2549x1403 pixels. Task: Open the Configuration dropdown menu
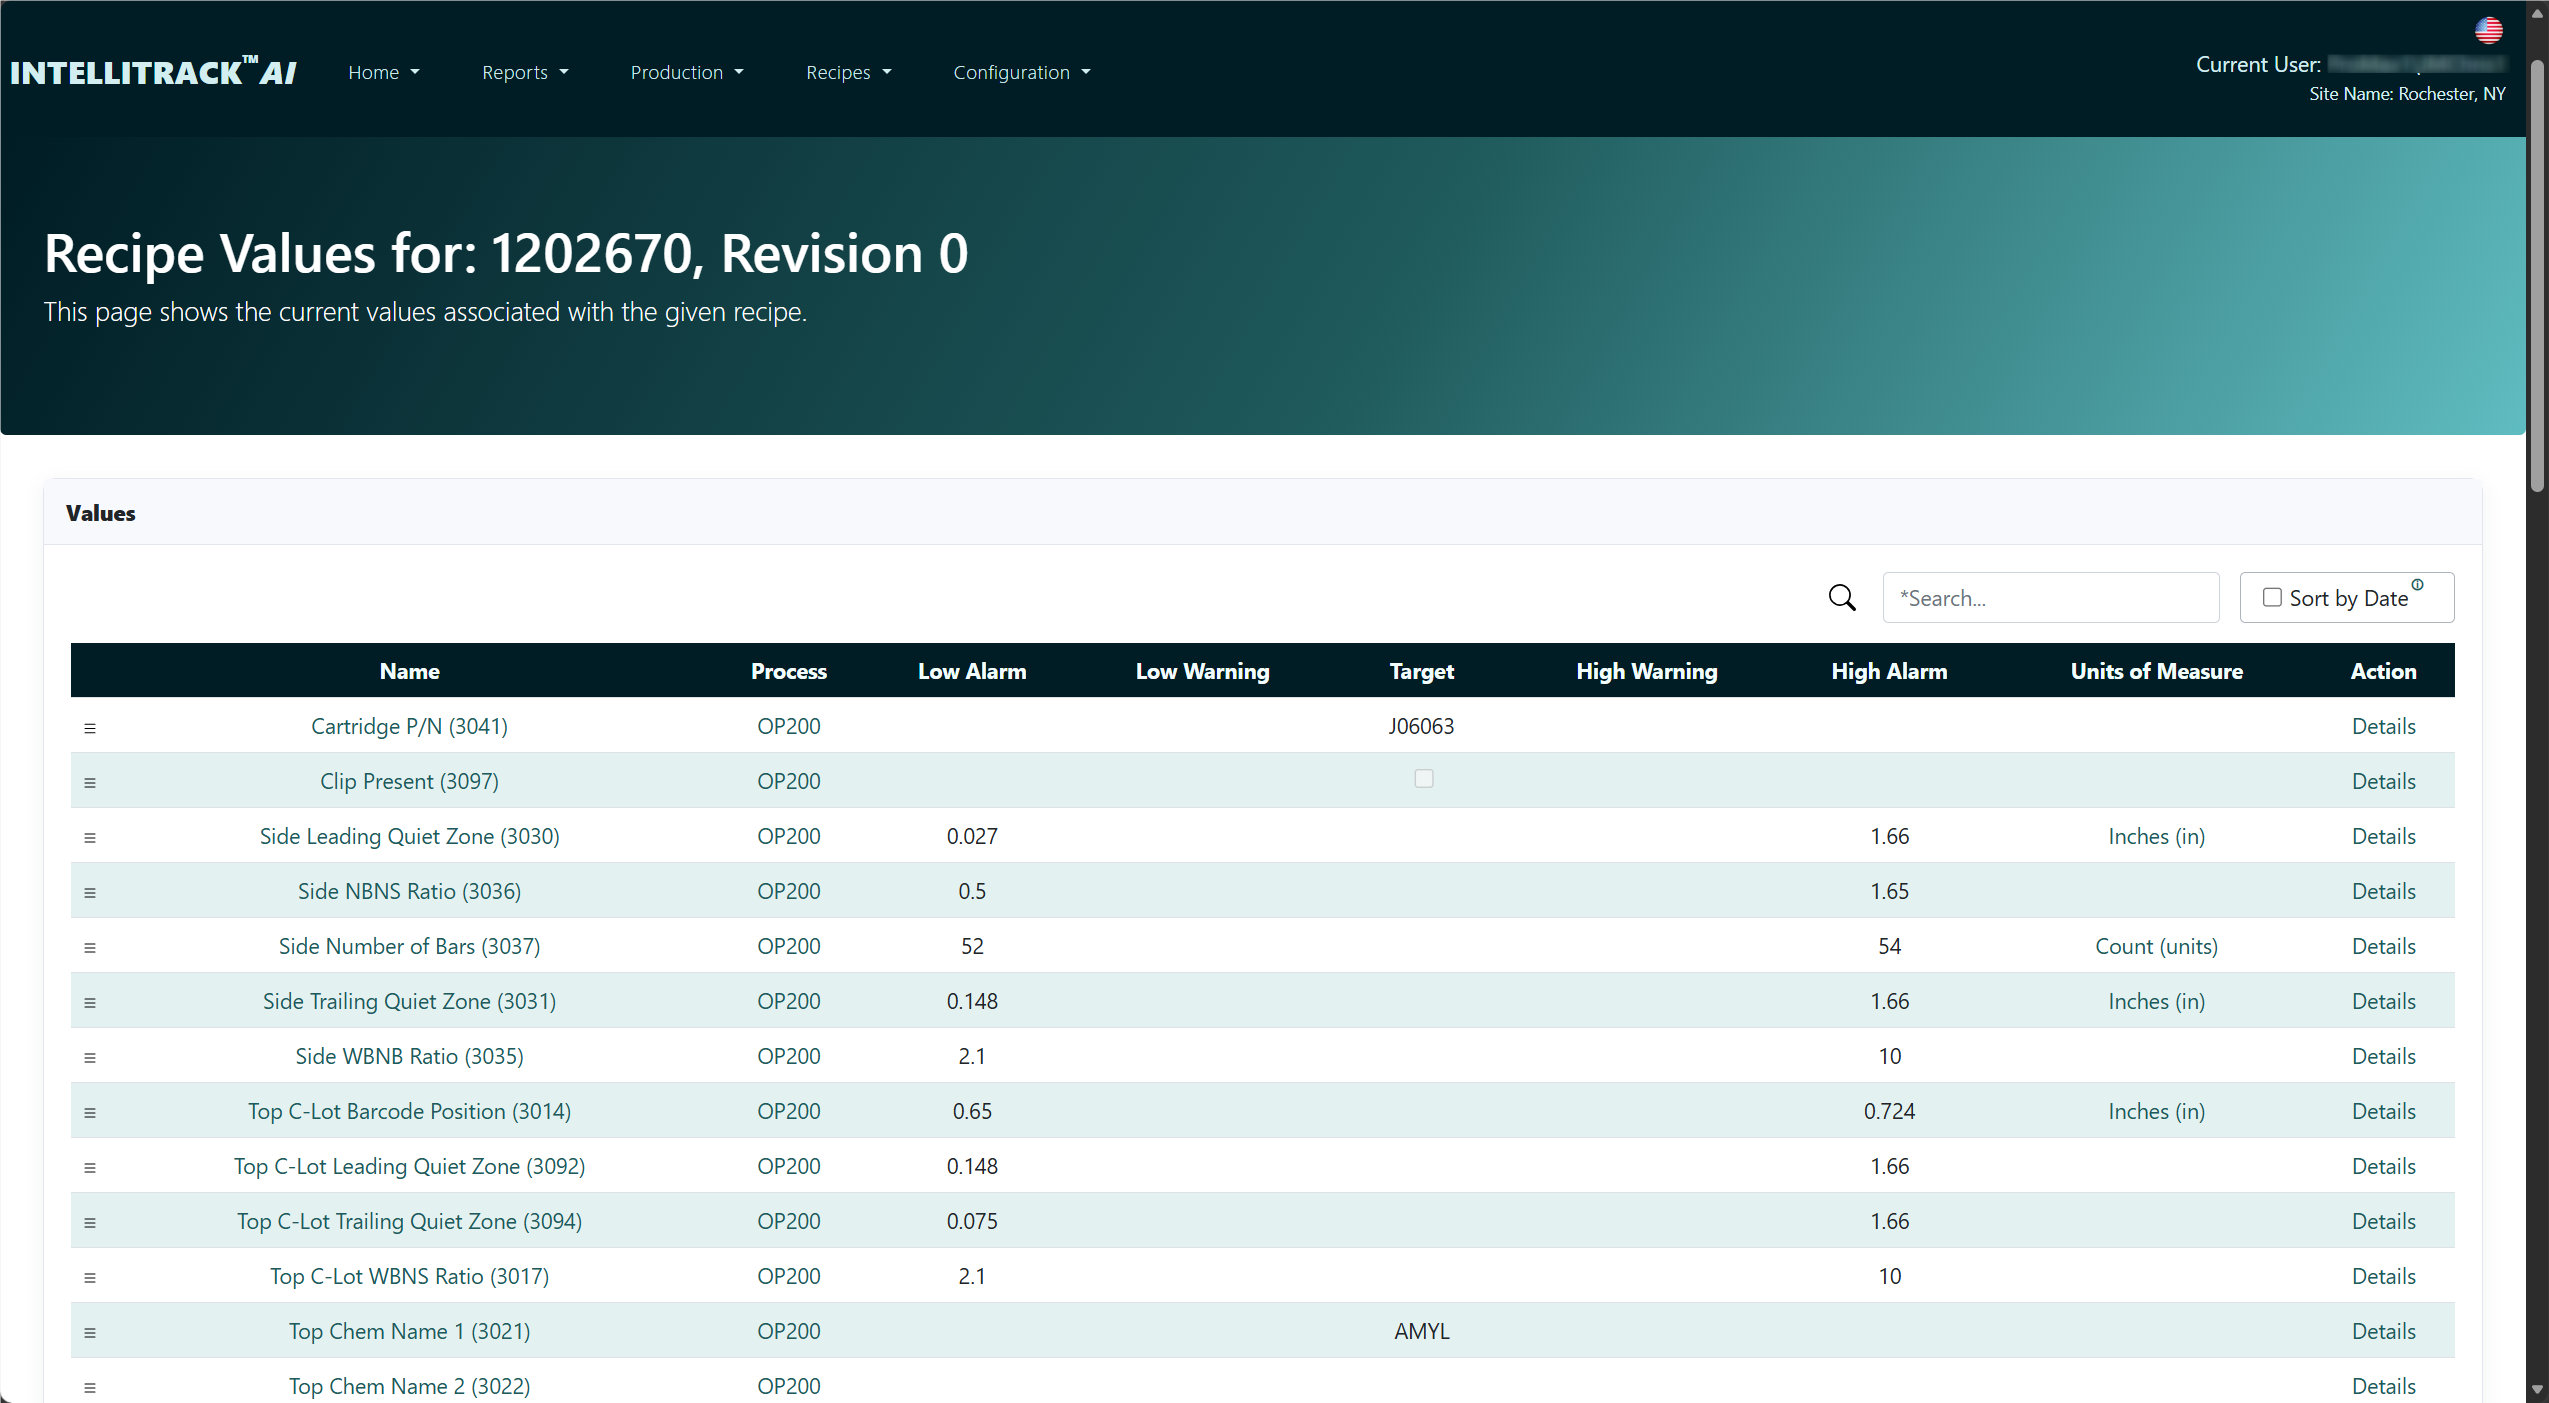[x=1021, y=72]
